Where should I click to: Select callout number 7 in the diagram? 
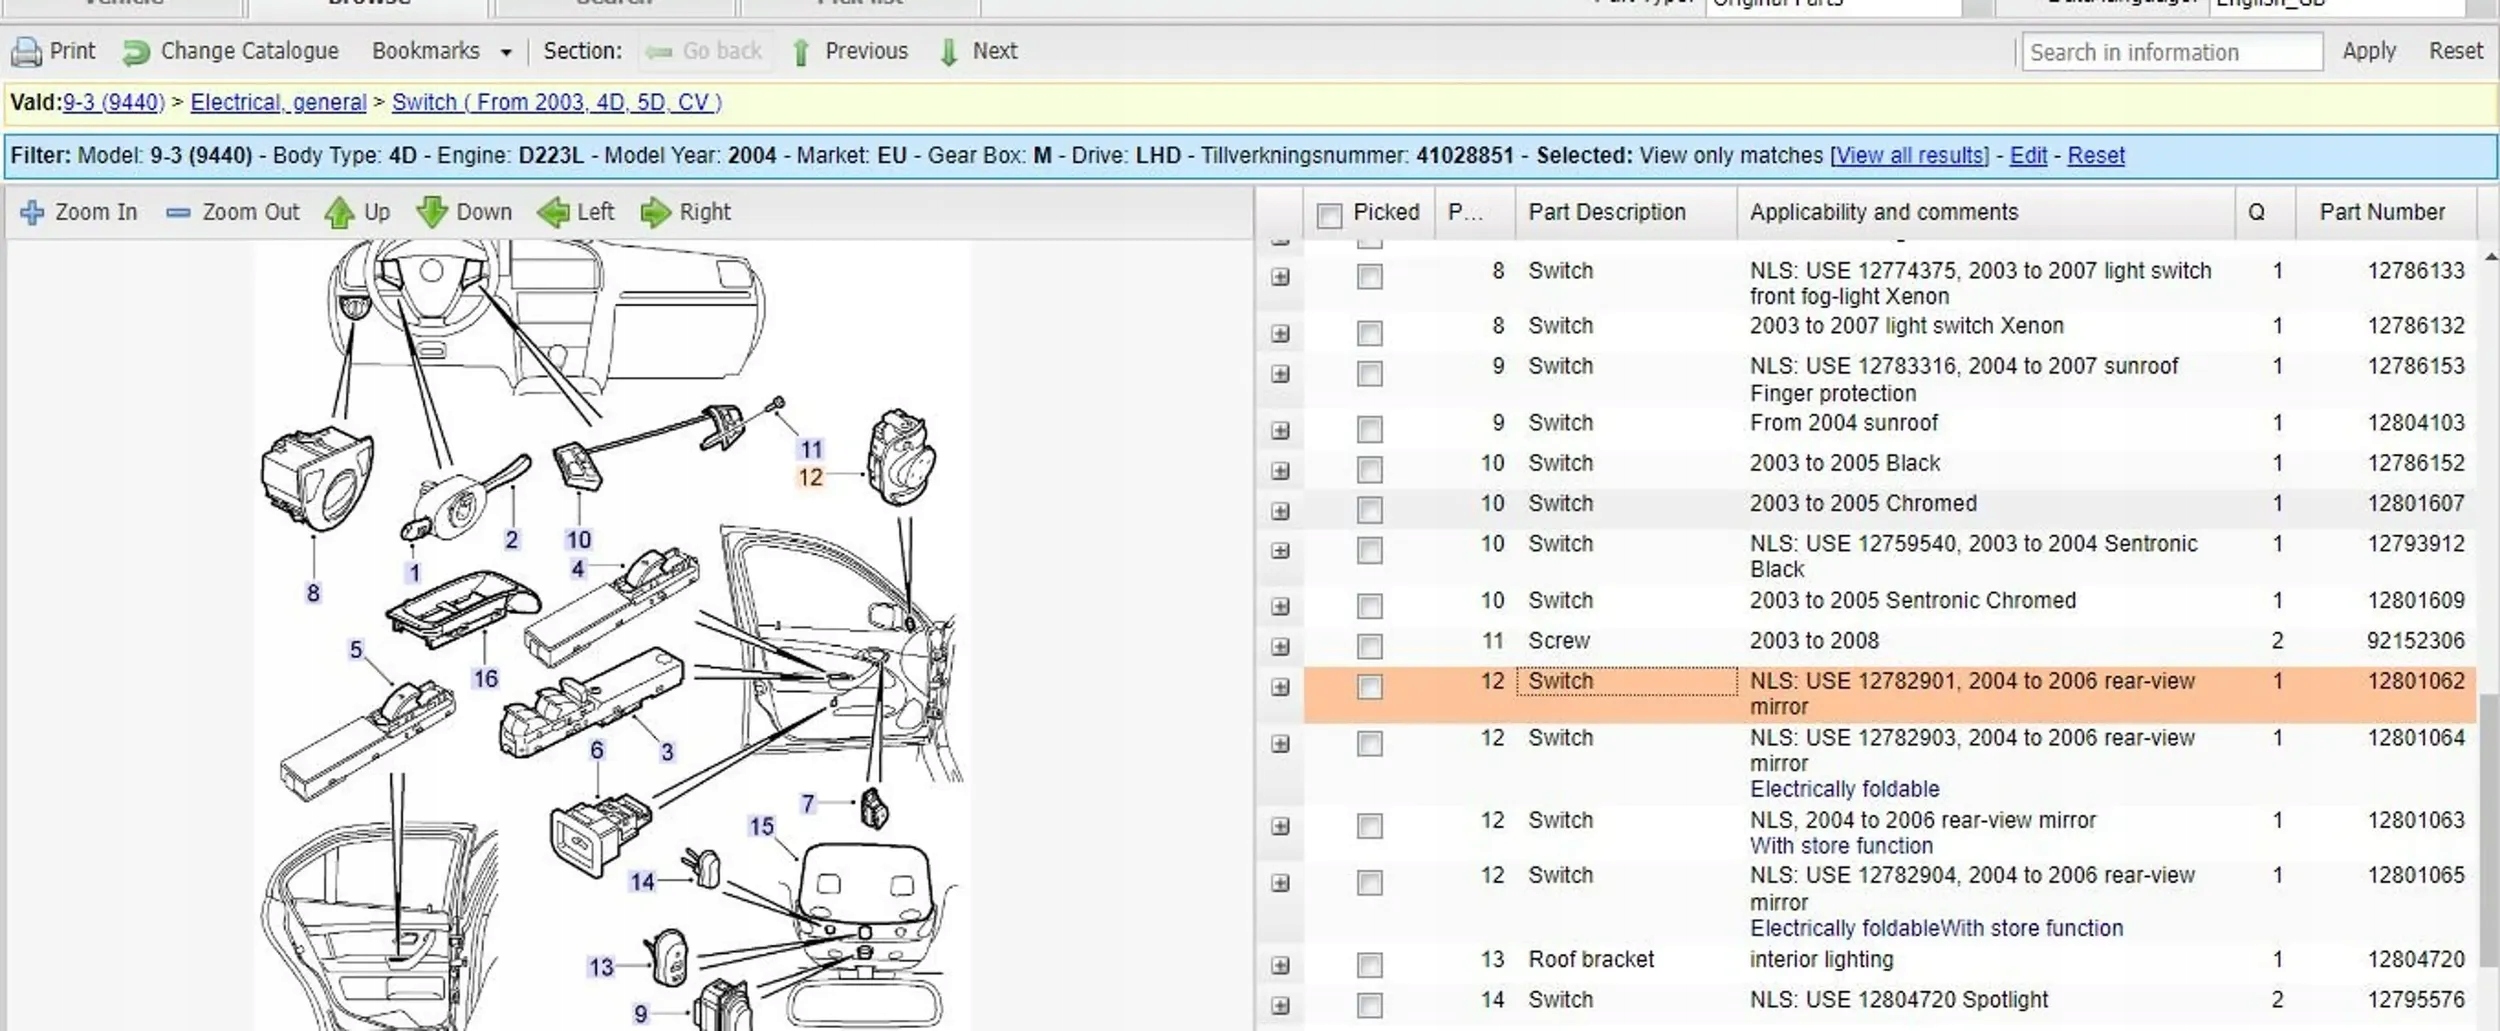point(808,804)
